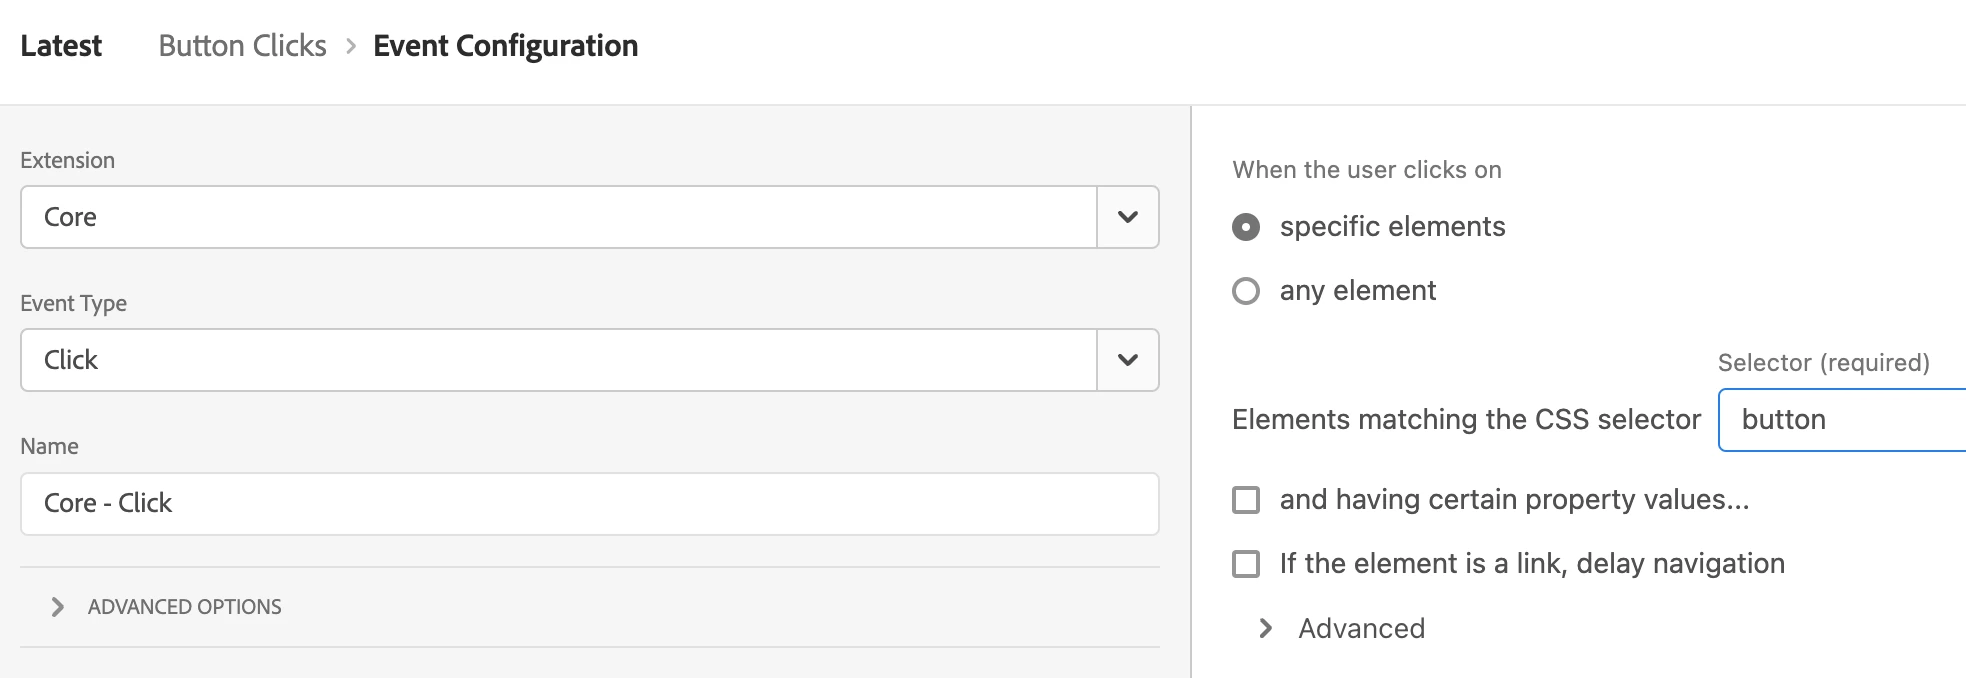
Task: Open the Extension field showing Core
Action: click(558, 217)
